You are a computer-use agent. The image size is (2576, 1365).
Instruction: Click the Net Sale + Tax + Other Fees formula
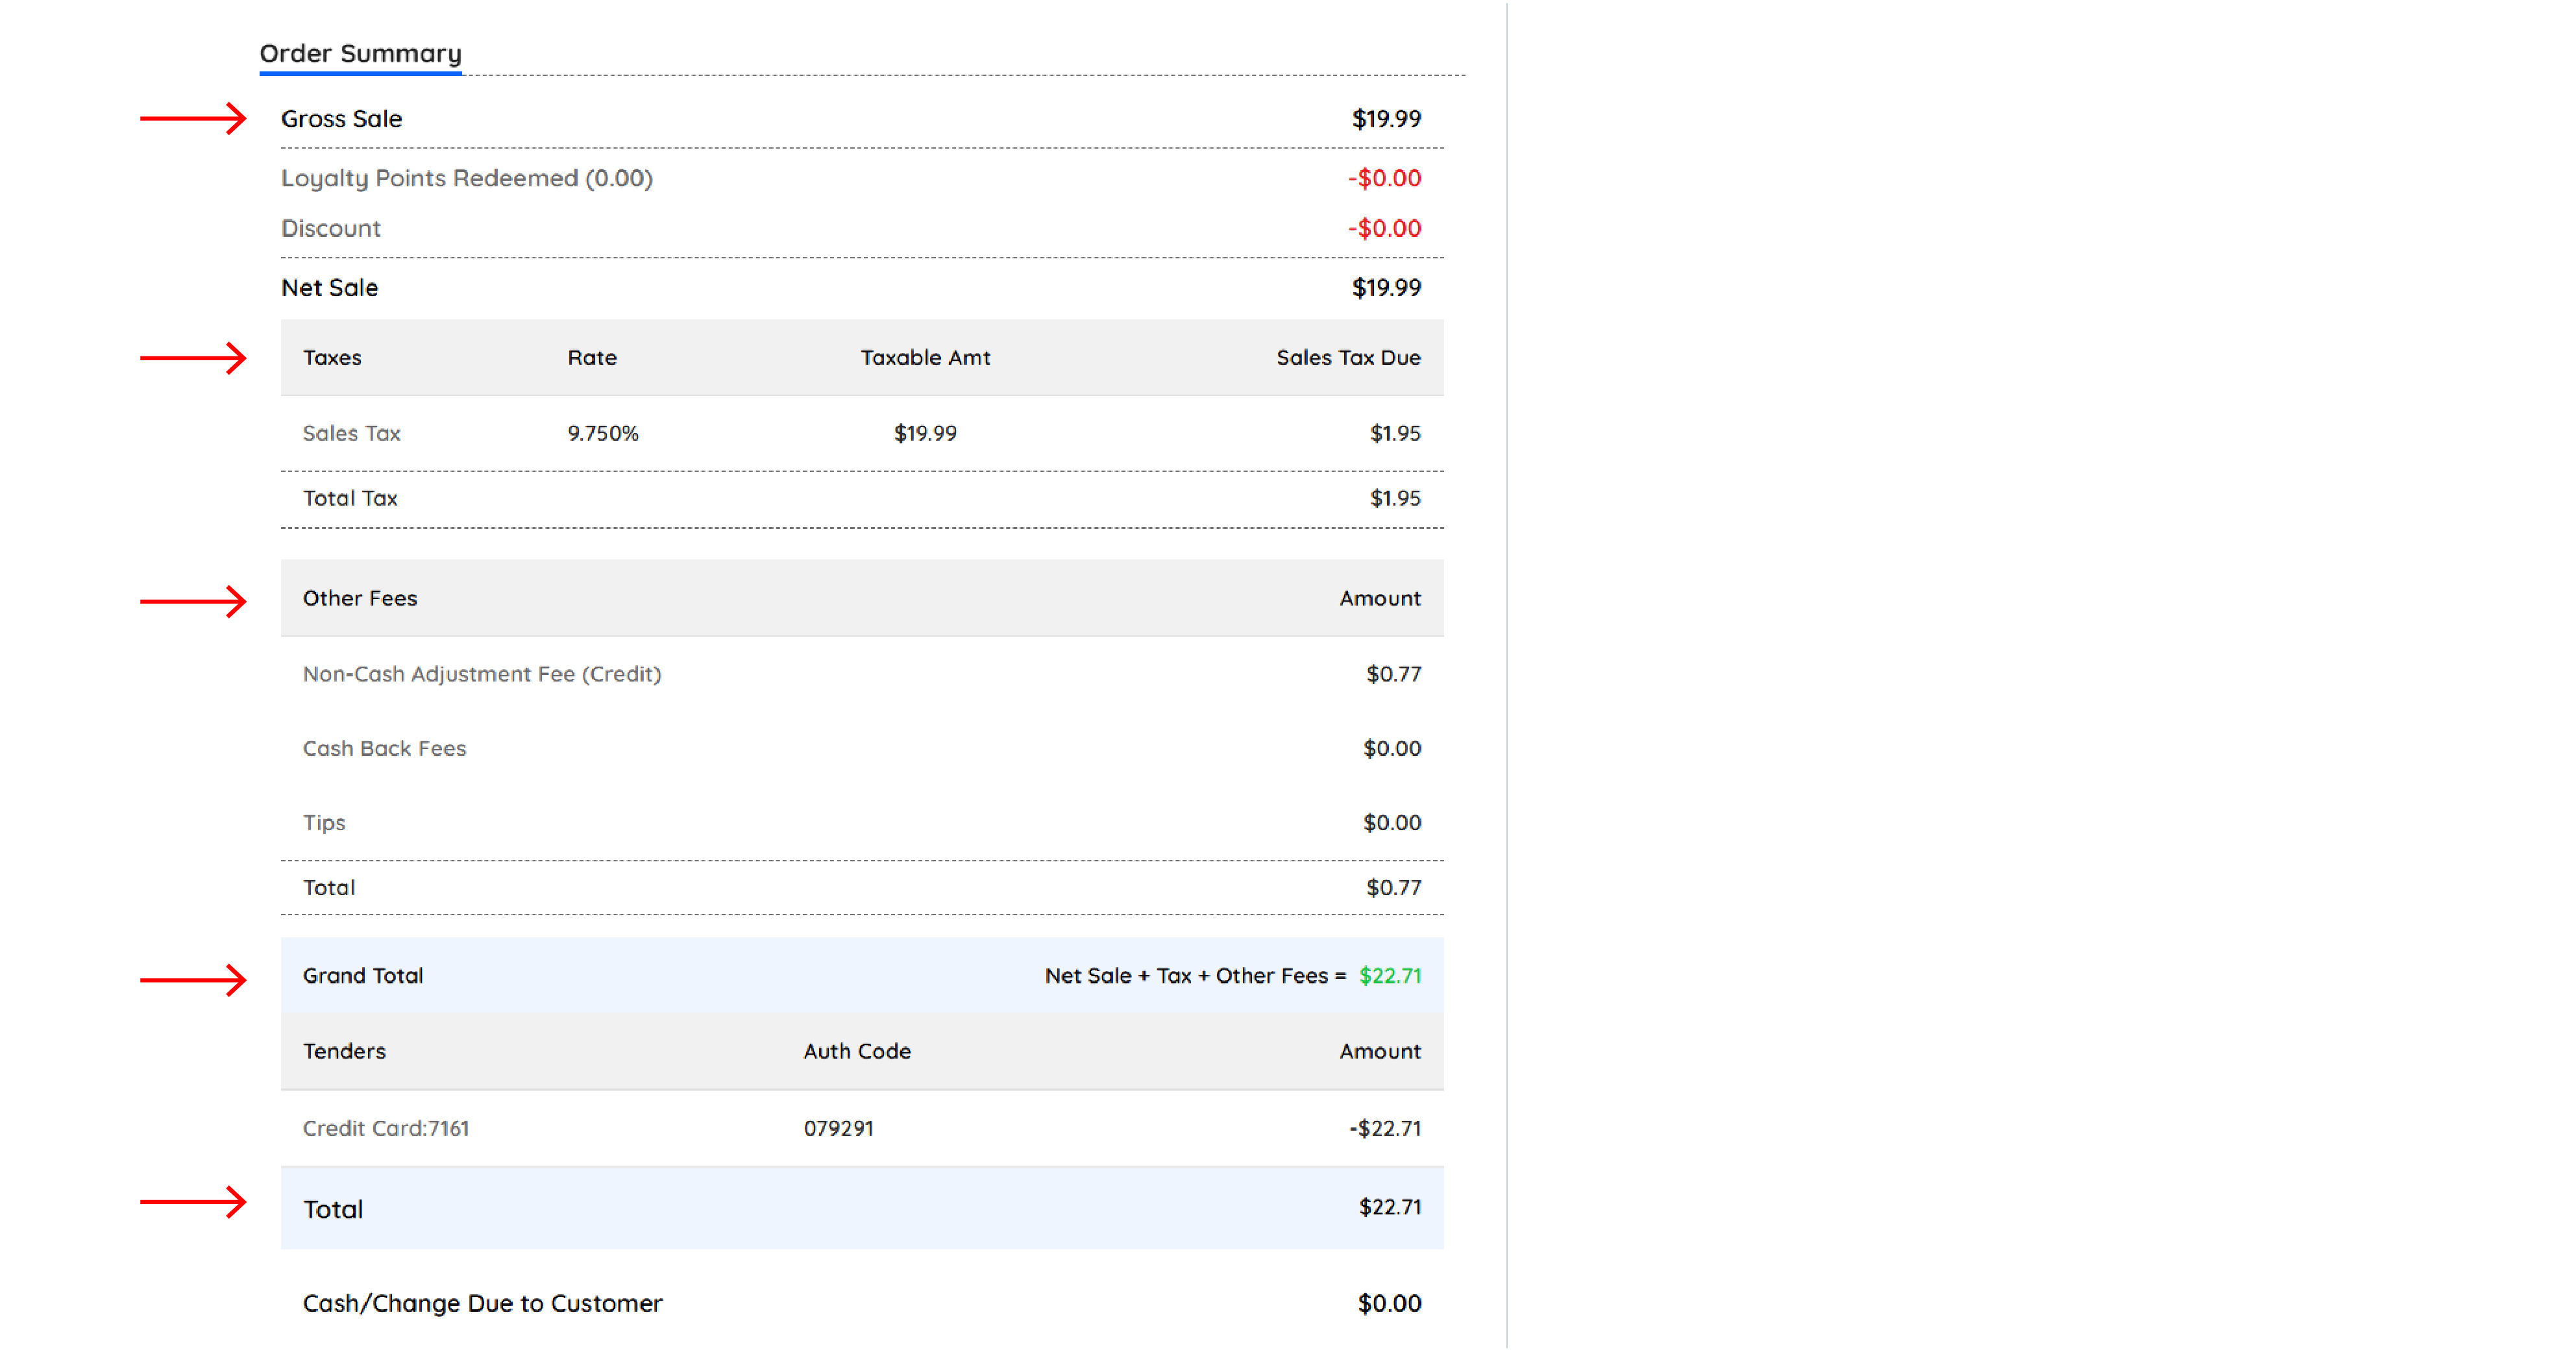point(1195,976)
